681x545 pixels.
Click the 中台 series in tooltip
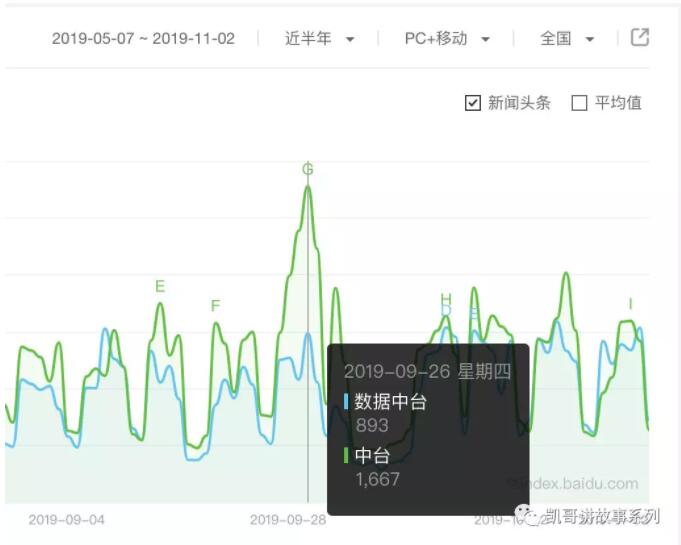[x=372, y=455]
